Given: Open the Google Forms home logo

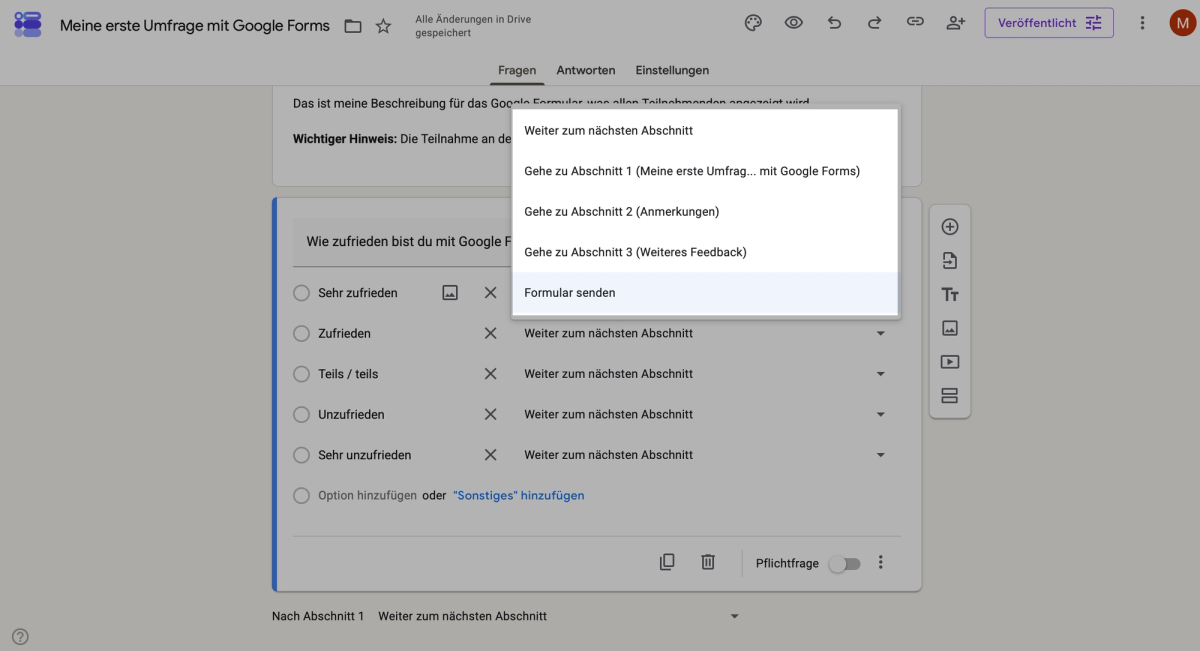Looking at the screenshot, I should [28, 25].
